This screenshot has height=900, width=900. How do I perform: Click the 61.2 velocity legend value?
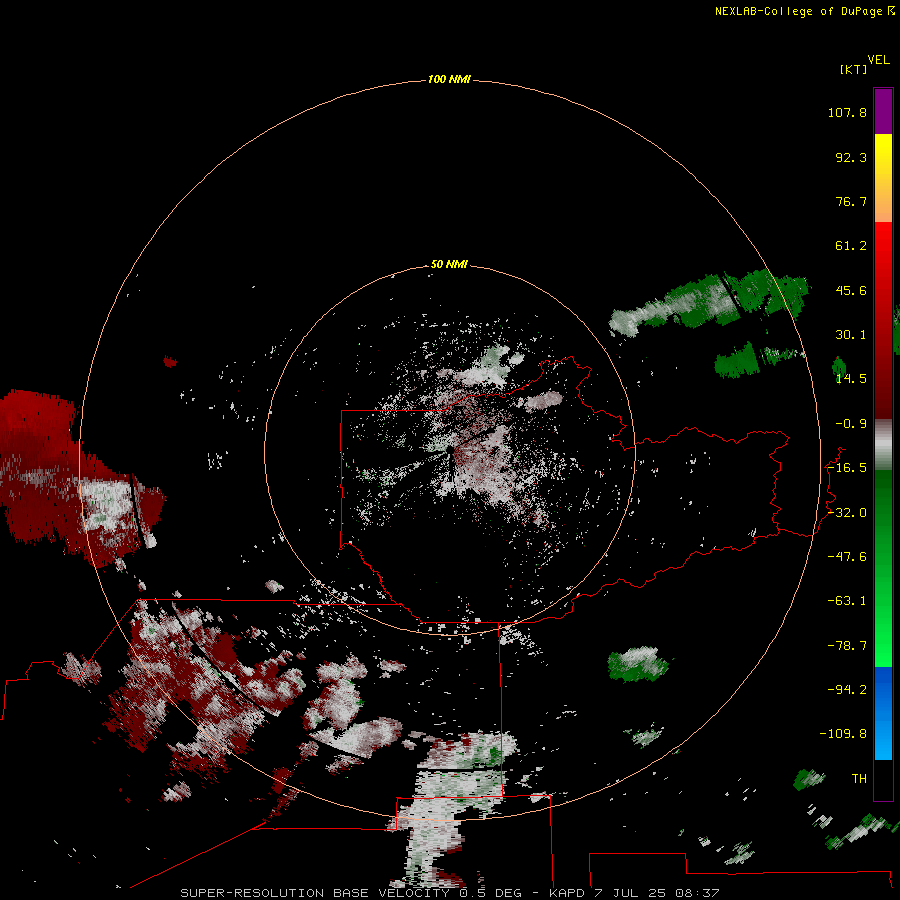click(x=851, y=246)
